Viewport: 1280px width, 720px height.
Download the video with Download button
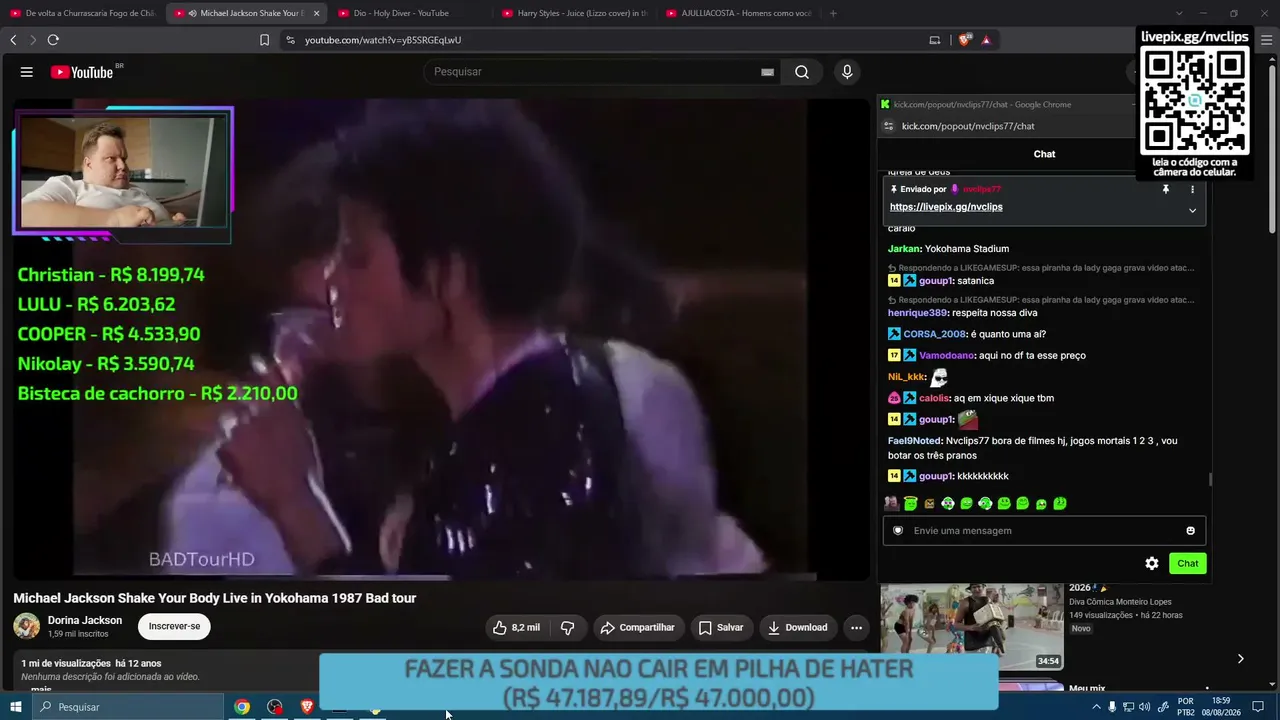797,628
